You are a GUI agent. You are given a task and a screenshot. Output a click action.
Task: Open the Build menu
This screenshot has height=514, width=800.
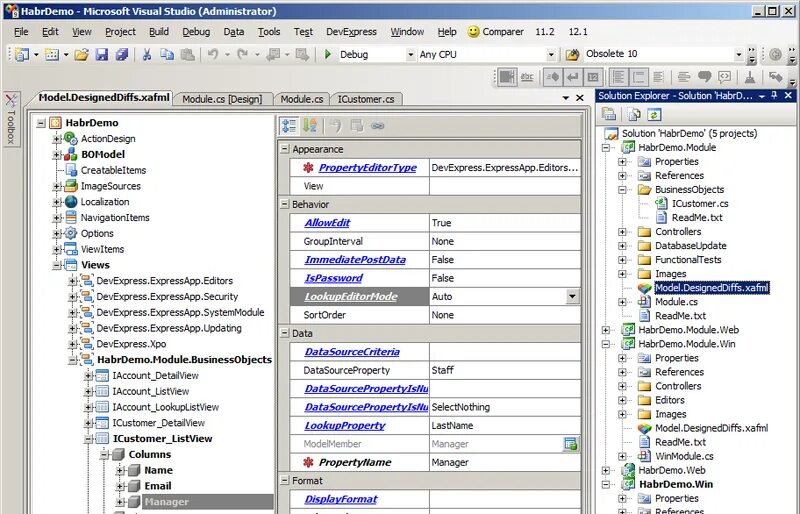[159, 32]
